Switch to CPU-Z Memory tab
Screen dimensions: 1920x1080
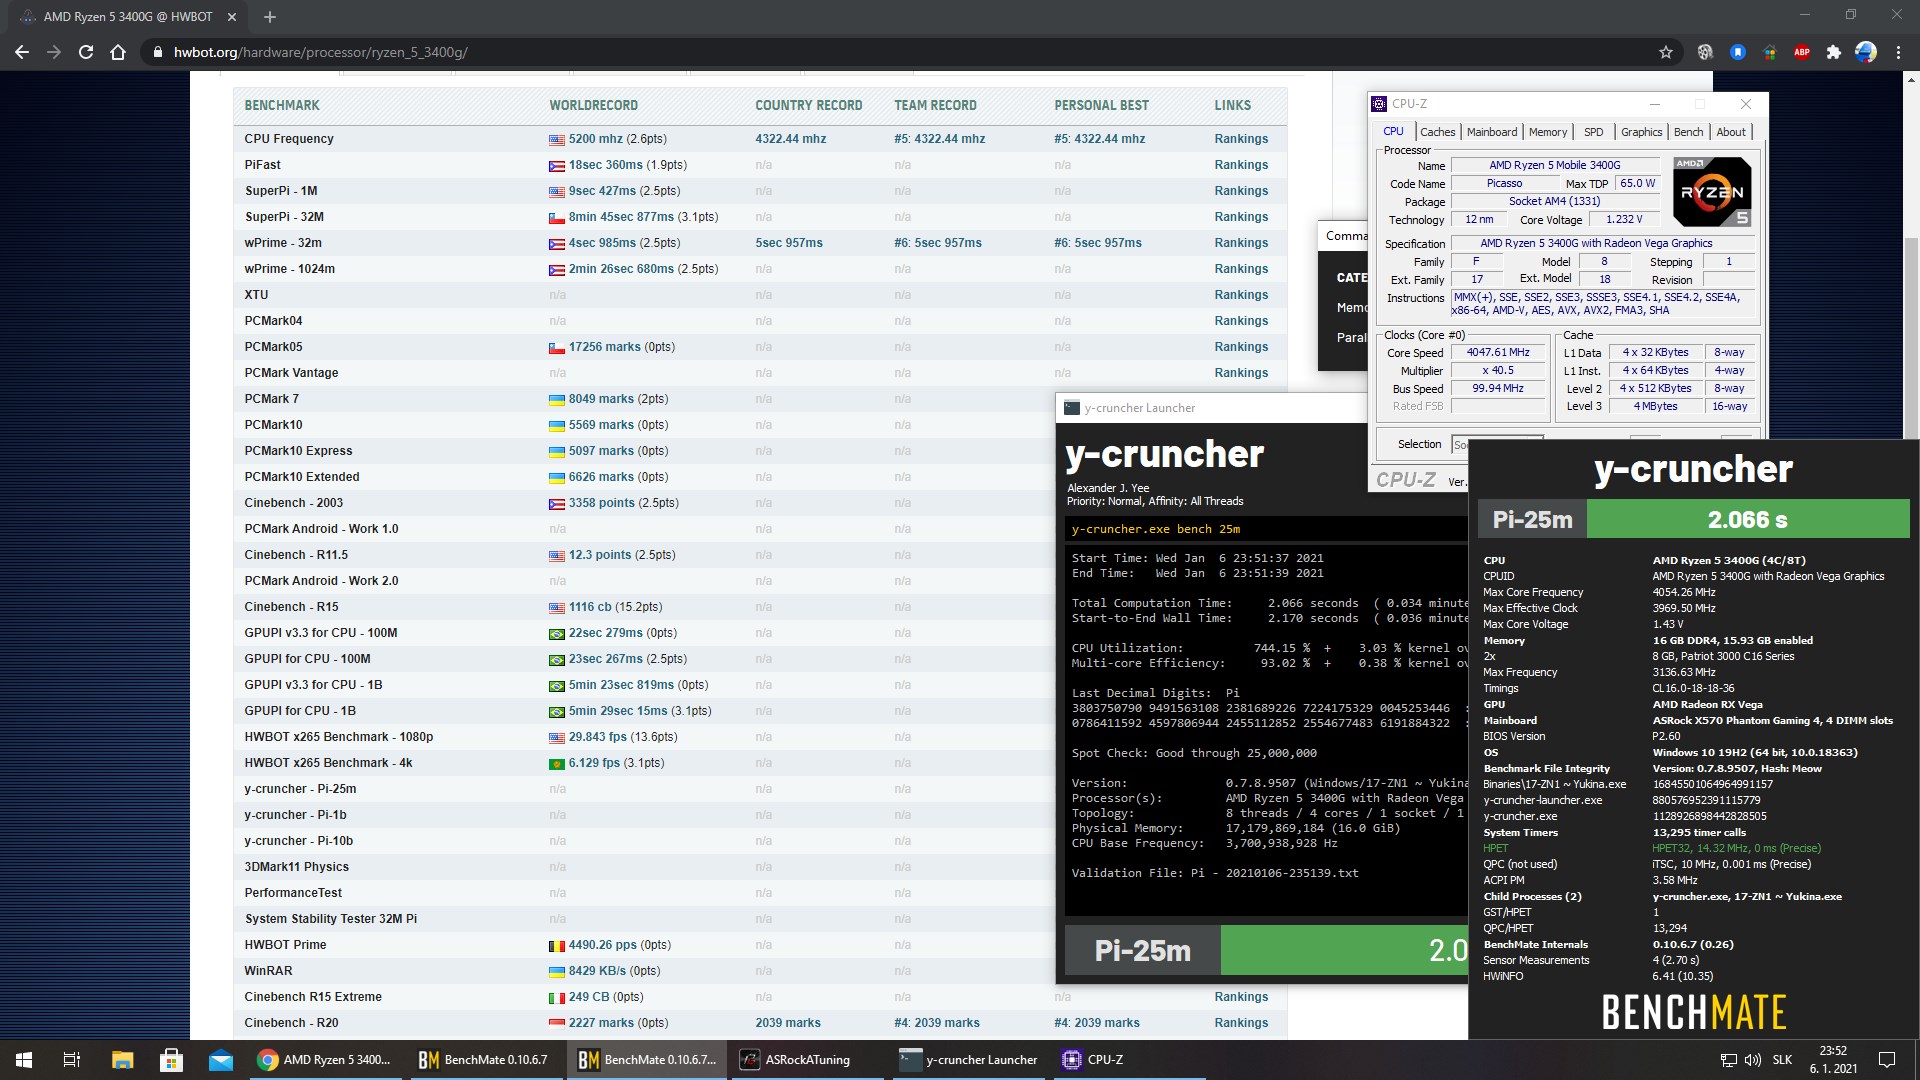point(1547,132)
